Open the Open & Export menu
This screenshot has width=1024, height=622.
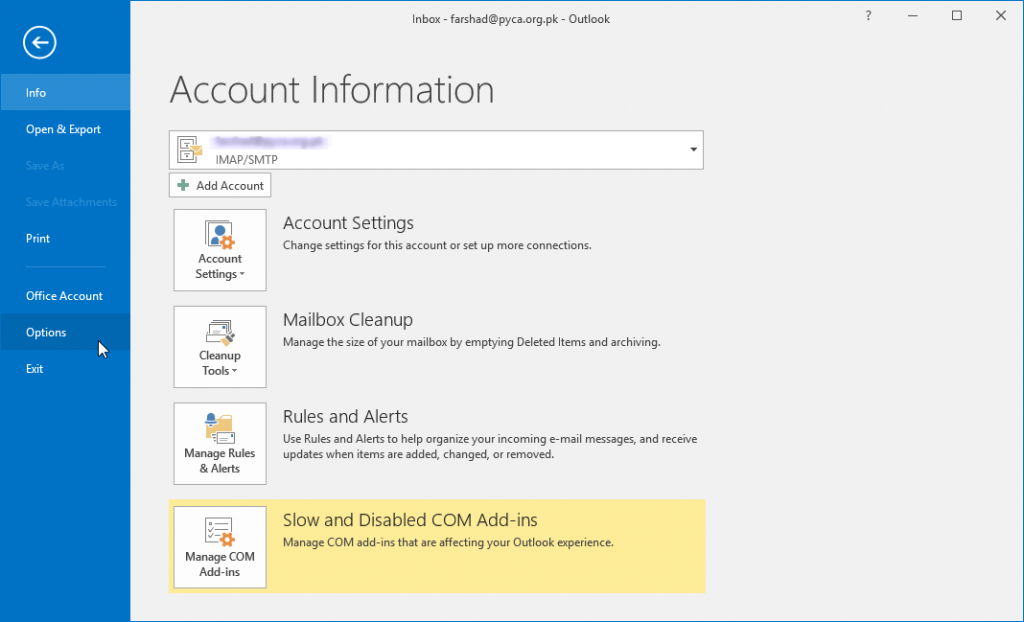click(x=63, y=129)
